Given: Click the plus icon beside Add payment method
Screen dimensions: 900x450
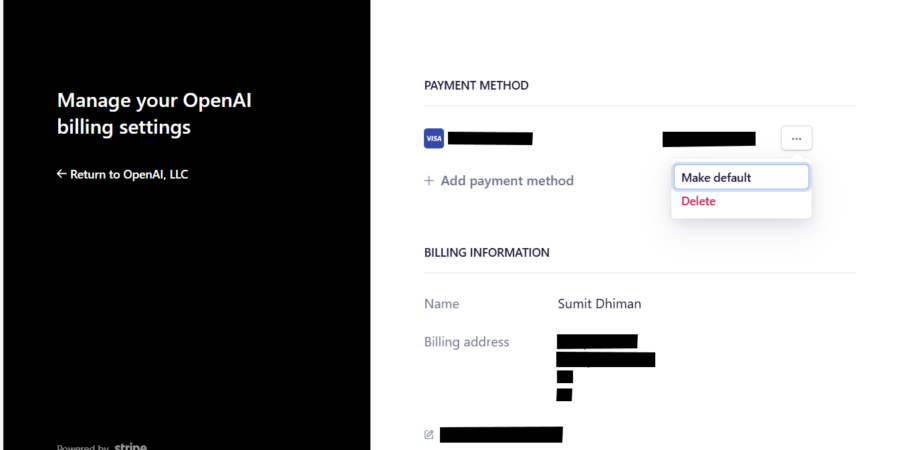Looking at the screenshot, I should (x=428, y=181).
